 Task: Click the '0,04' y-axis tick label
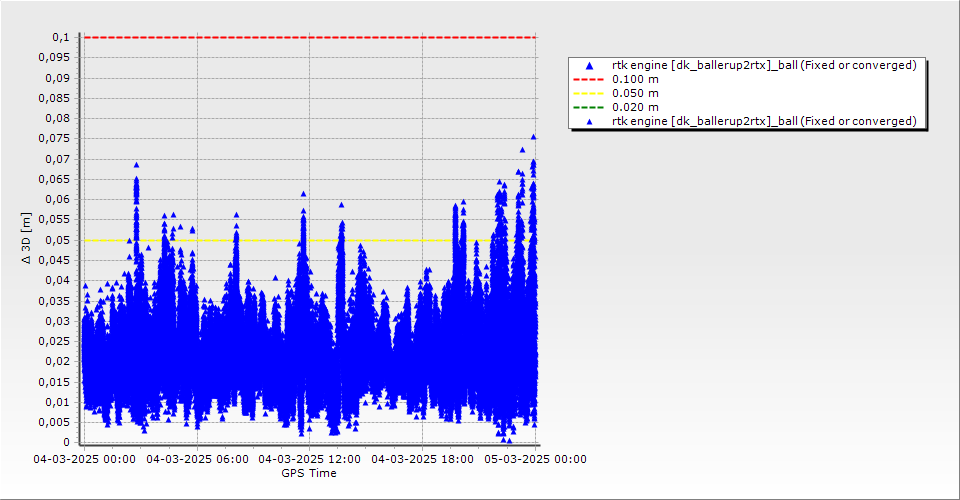coord(58,280)
